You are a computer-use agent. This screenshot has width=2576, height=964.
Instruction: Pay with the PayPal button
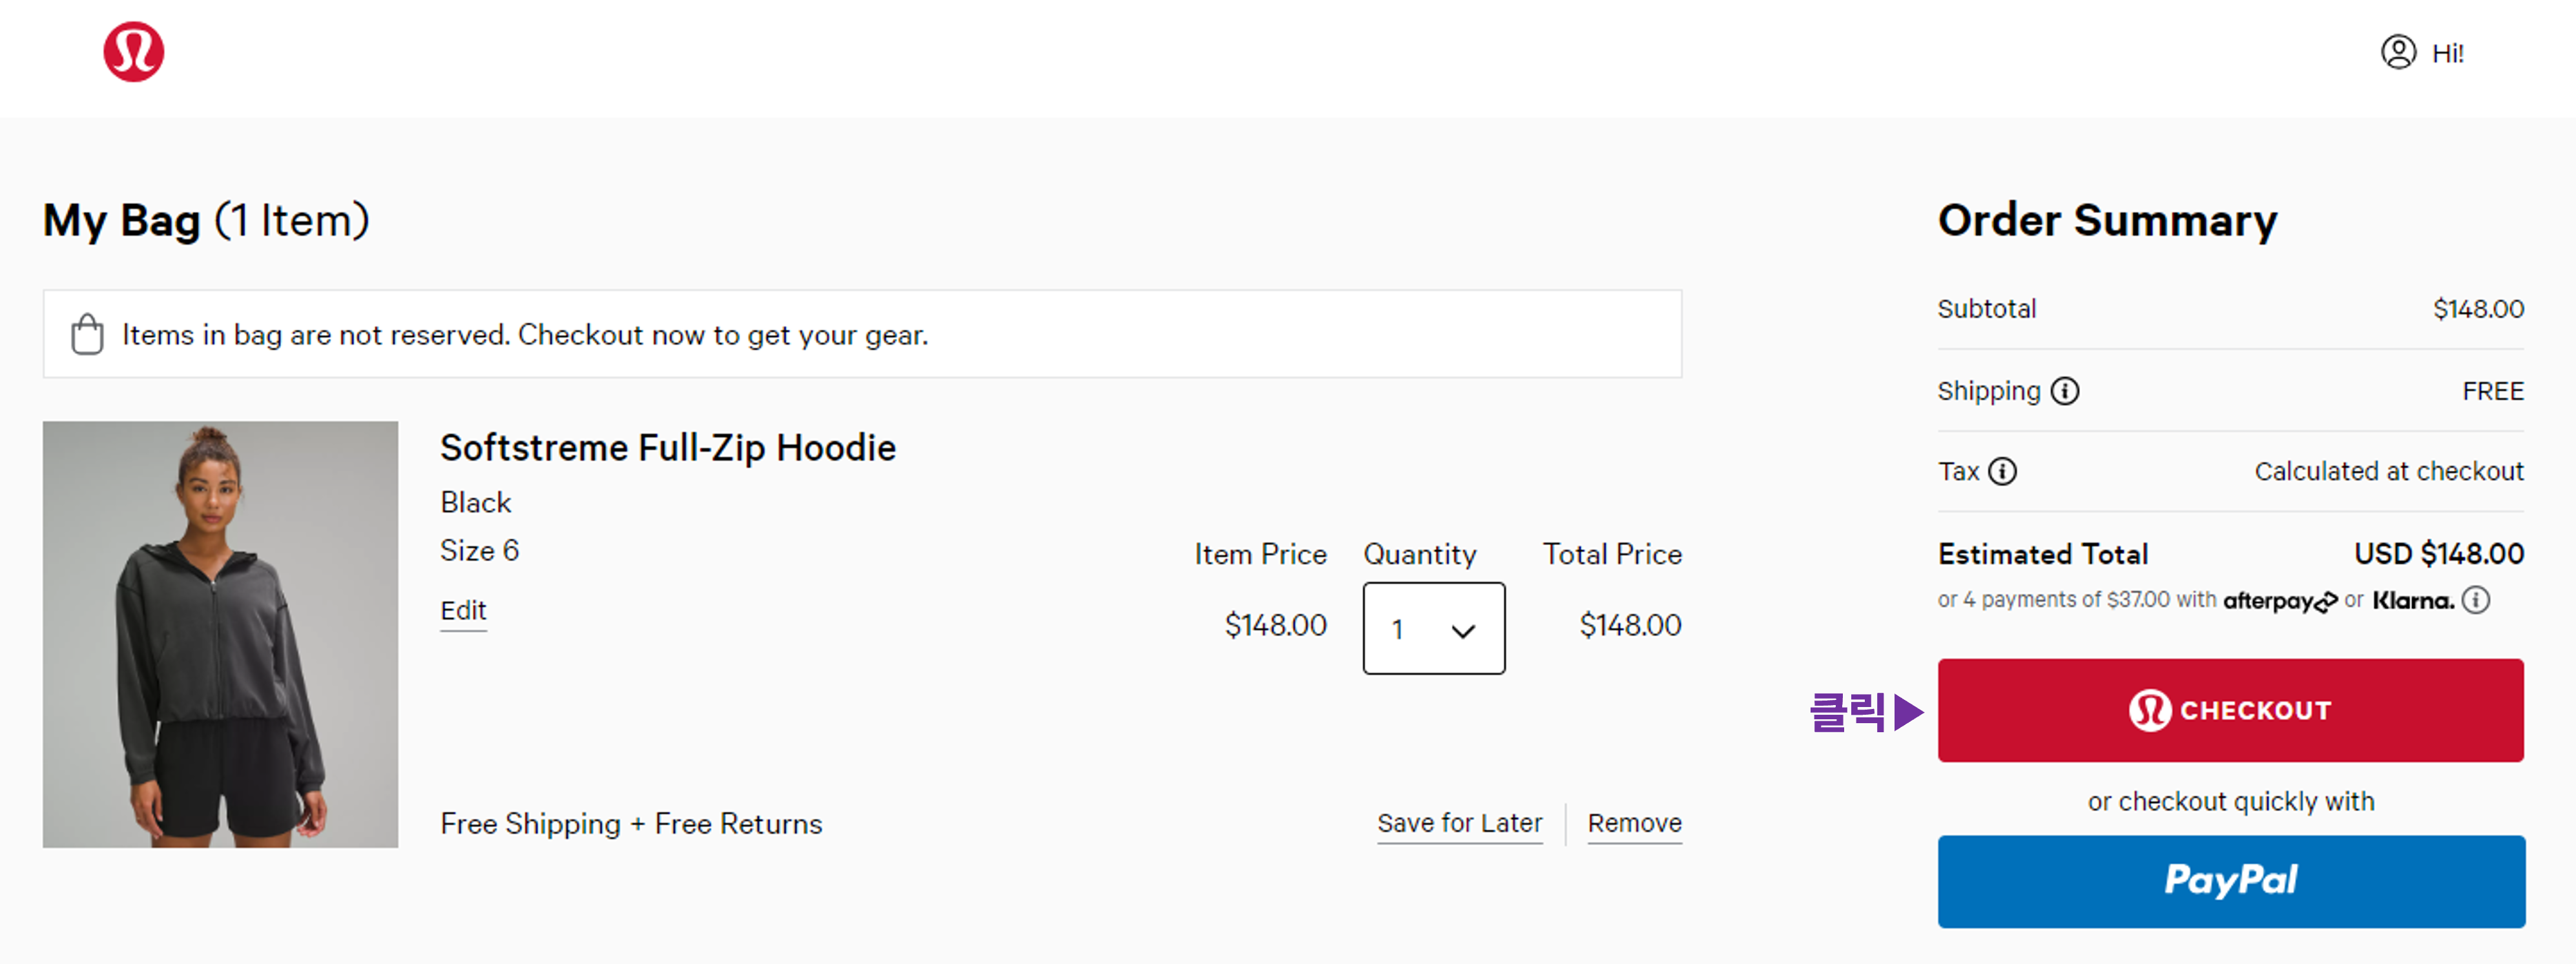2231,881
